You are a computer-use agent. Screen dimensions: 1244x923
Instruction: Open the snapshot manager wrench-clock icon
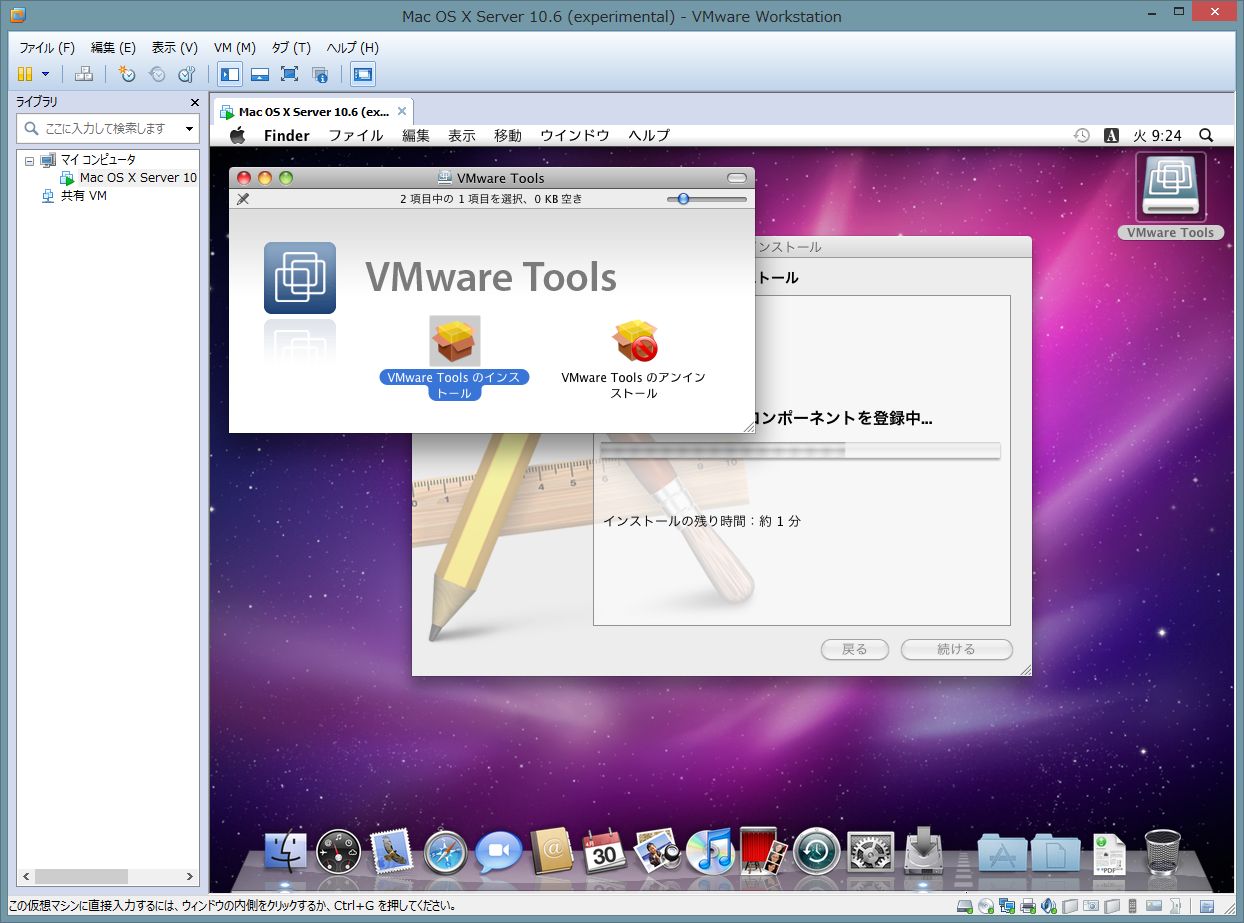tap(187, 74)
